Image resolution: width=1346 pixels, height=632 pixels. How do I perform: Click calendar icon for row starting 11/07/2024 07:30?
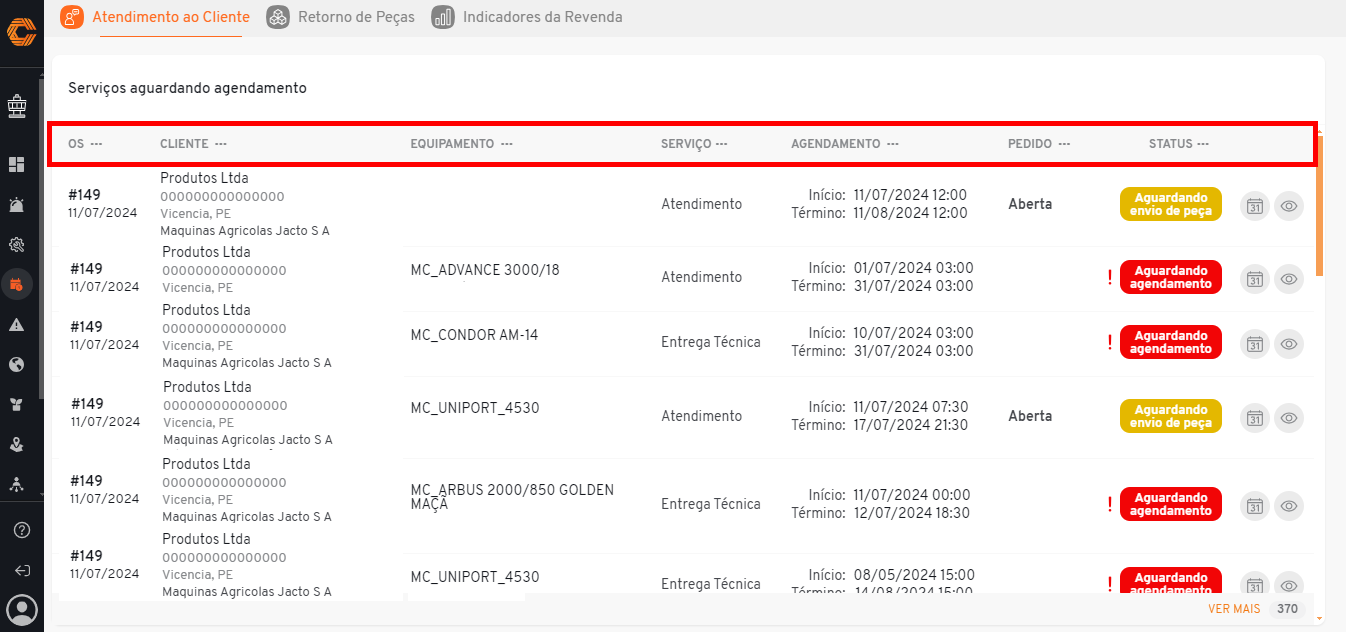1255,418
